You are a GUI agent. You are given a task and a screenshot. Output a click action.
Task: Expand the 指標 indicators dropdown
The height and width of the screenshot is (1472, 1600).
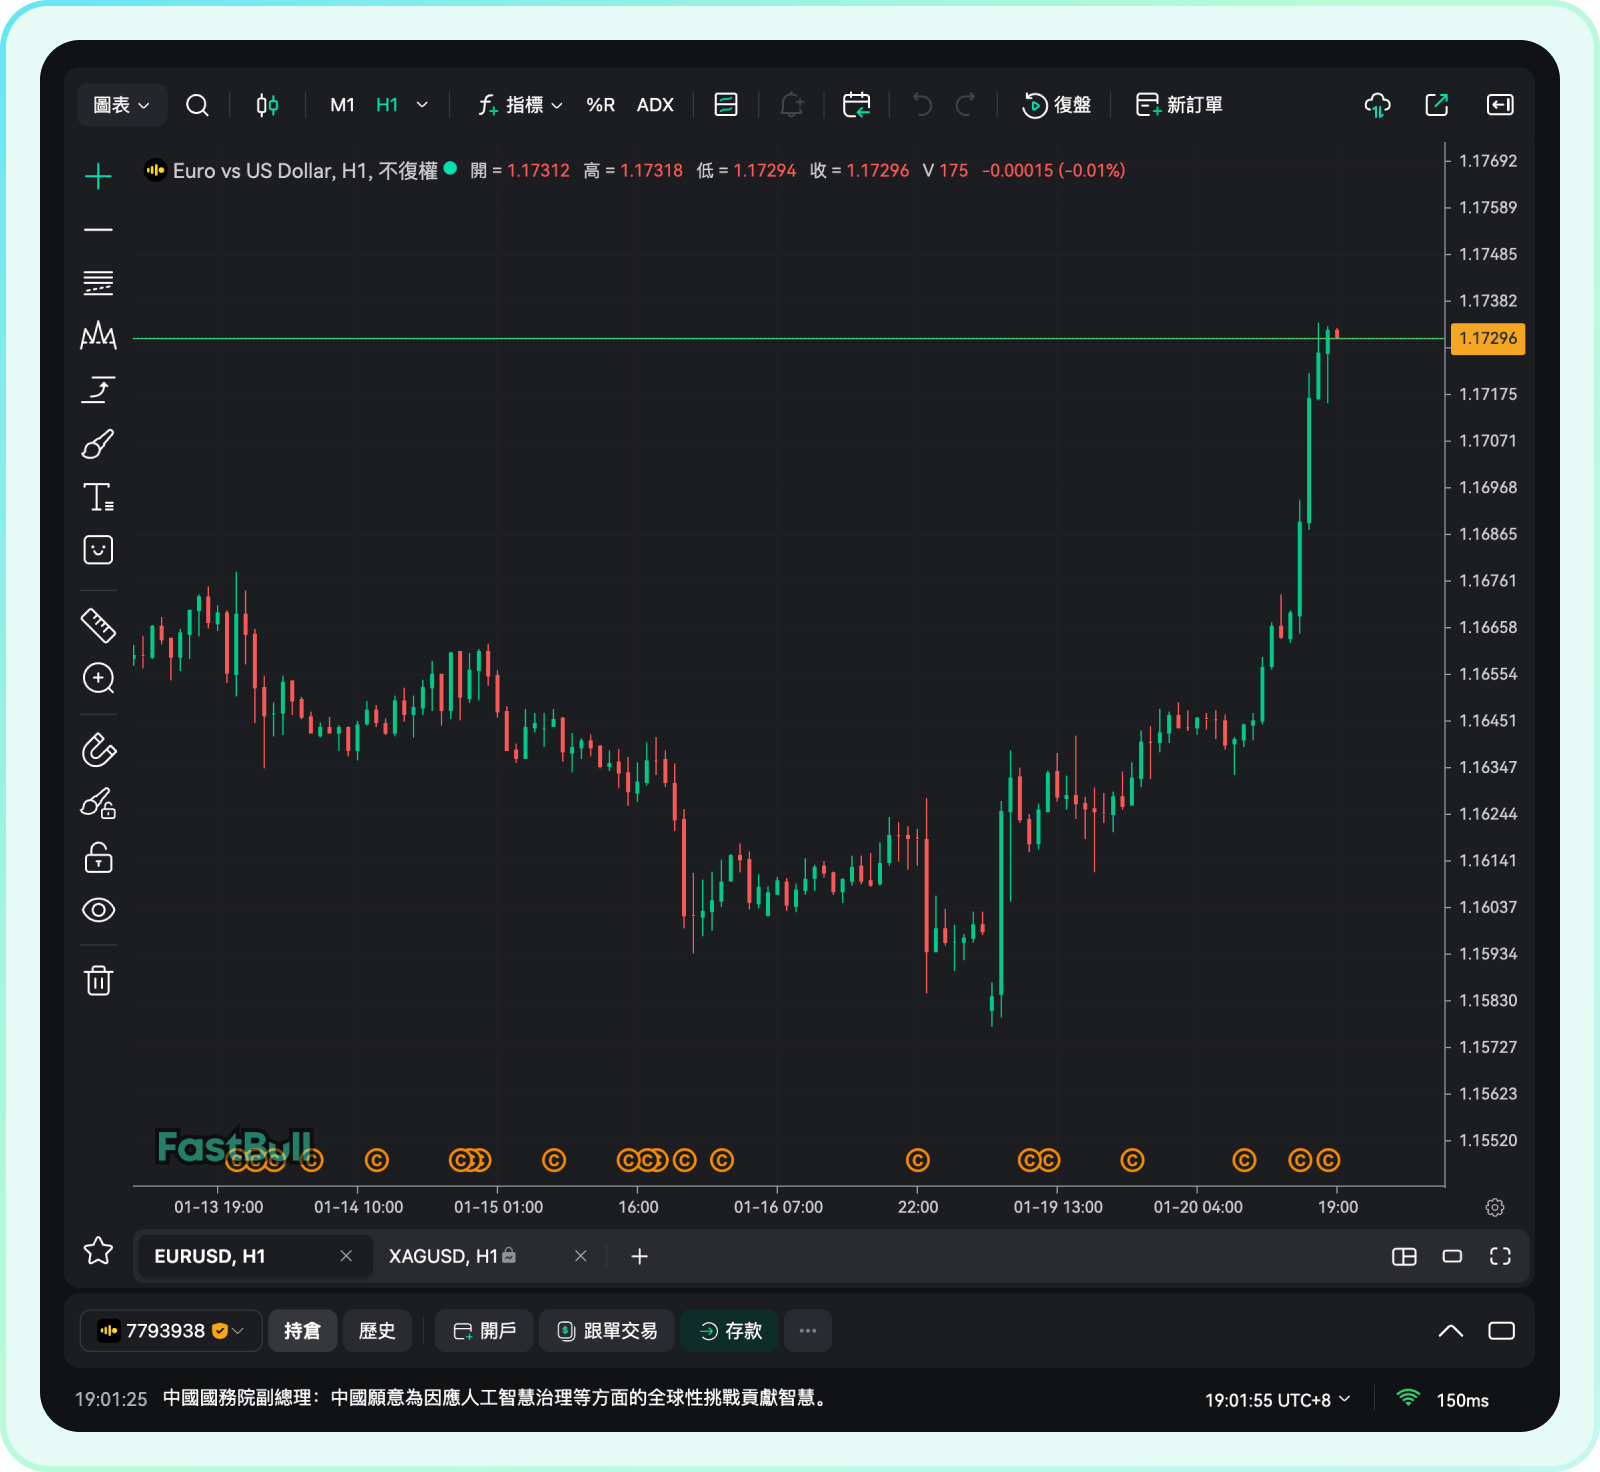point(521,105)
